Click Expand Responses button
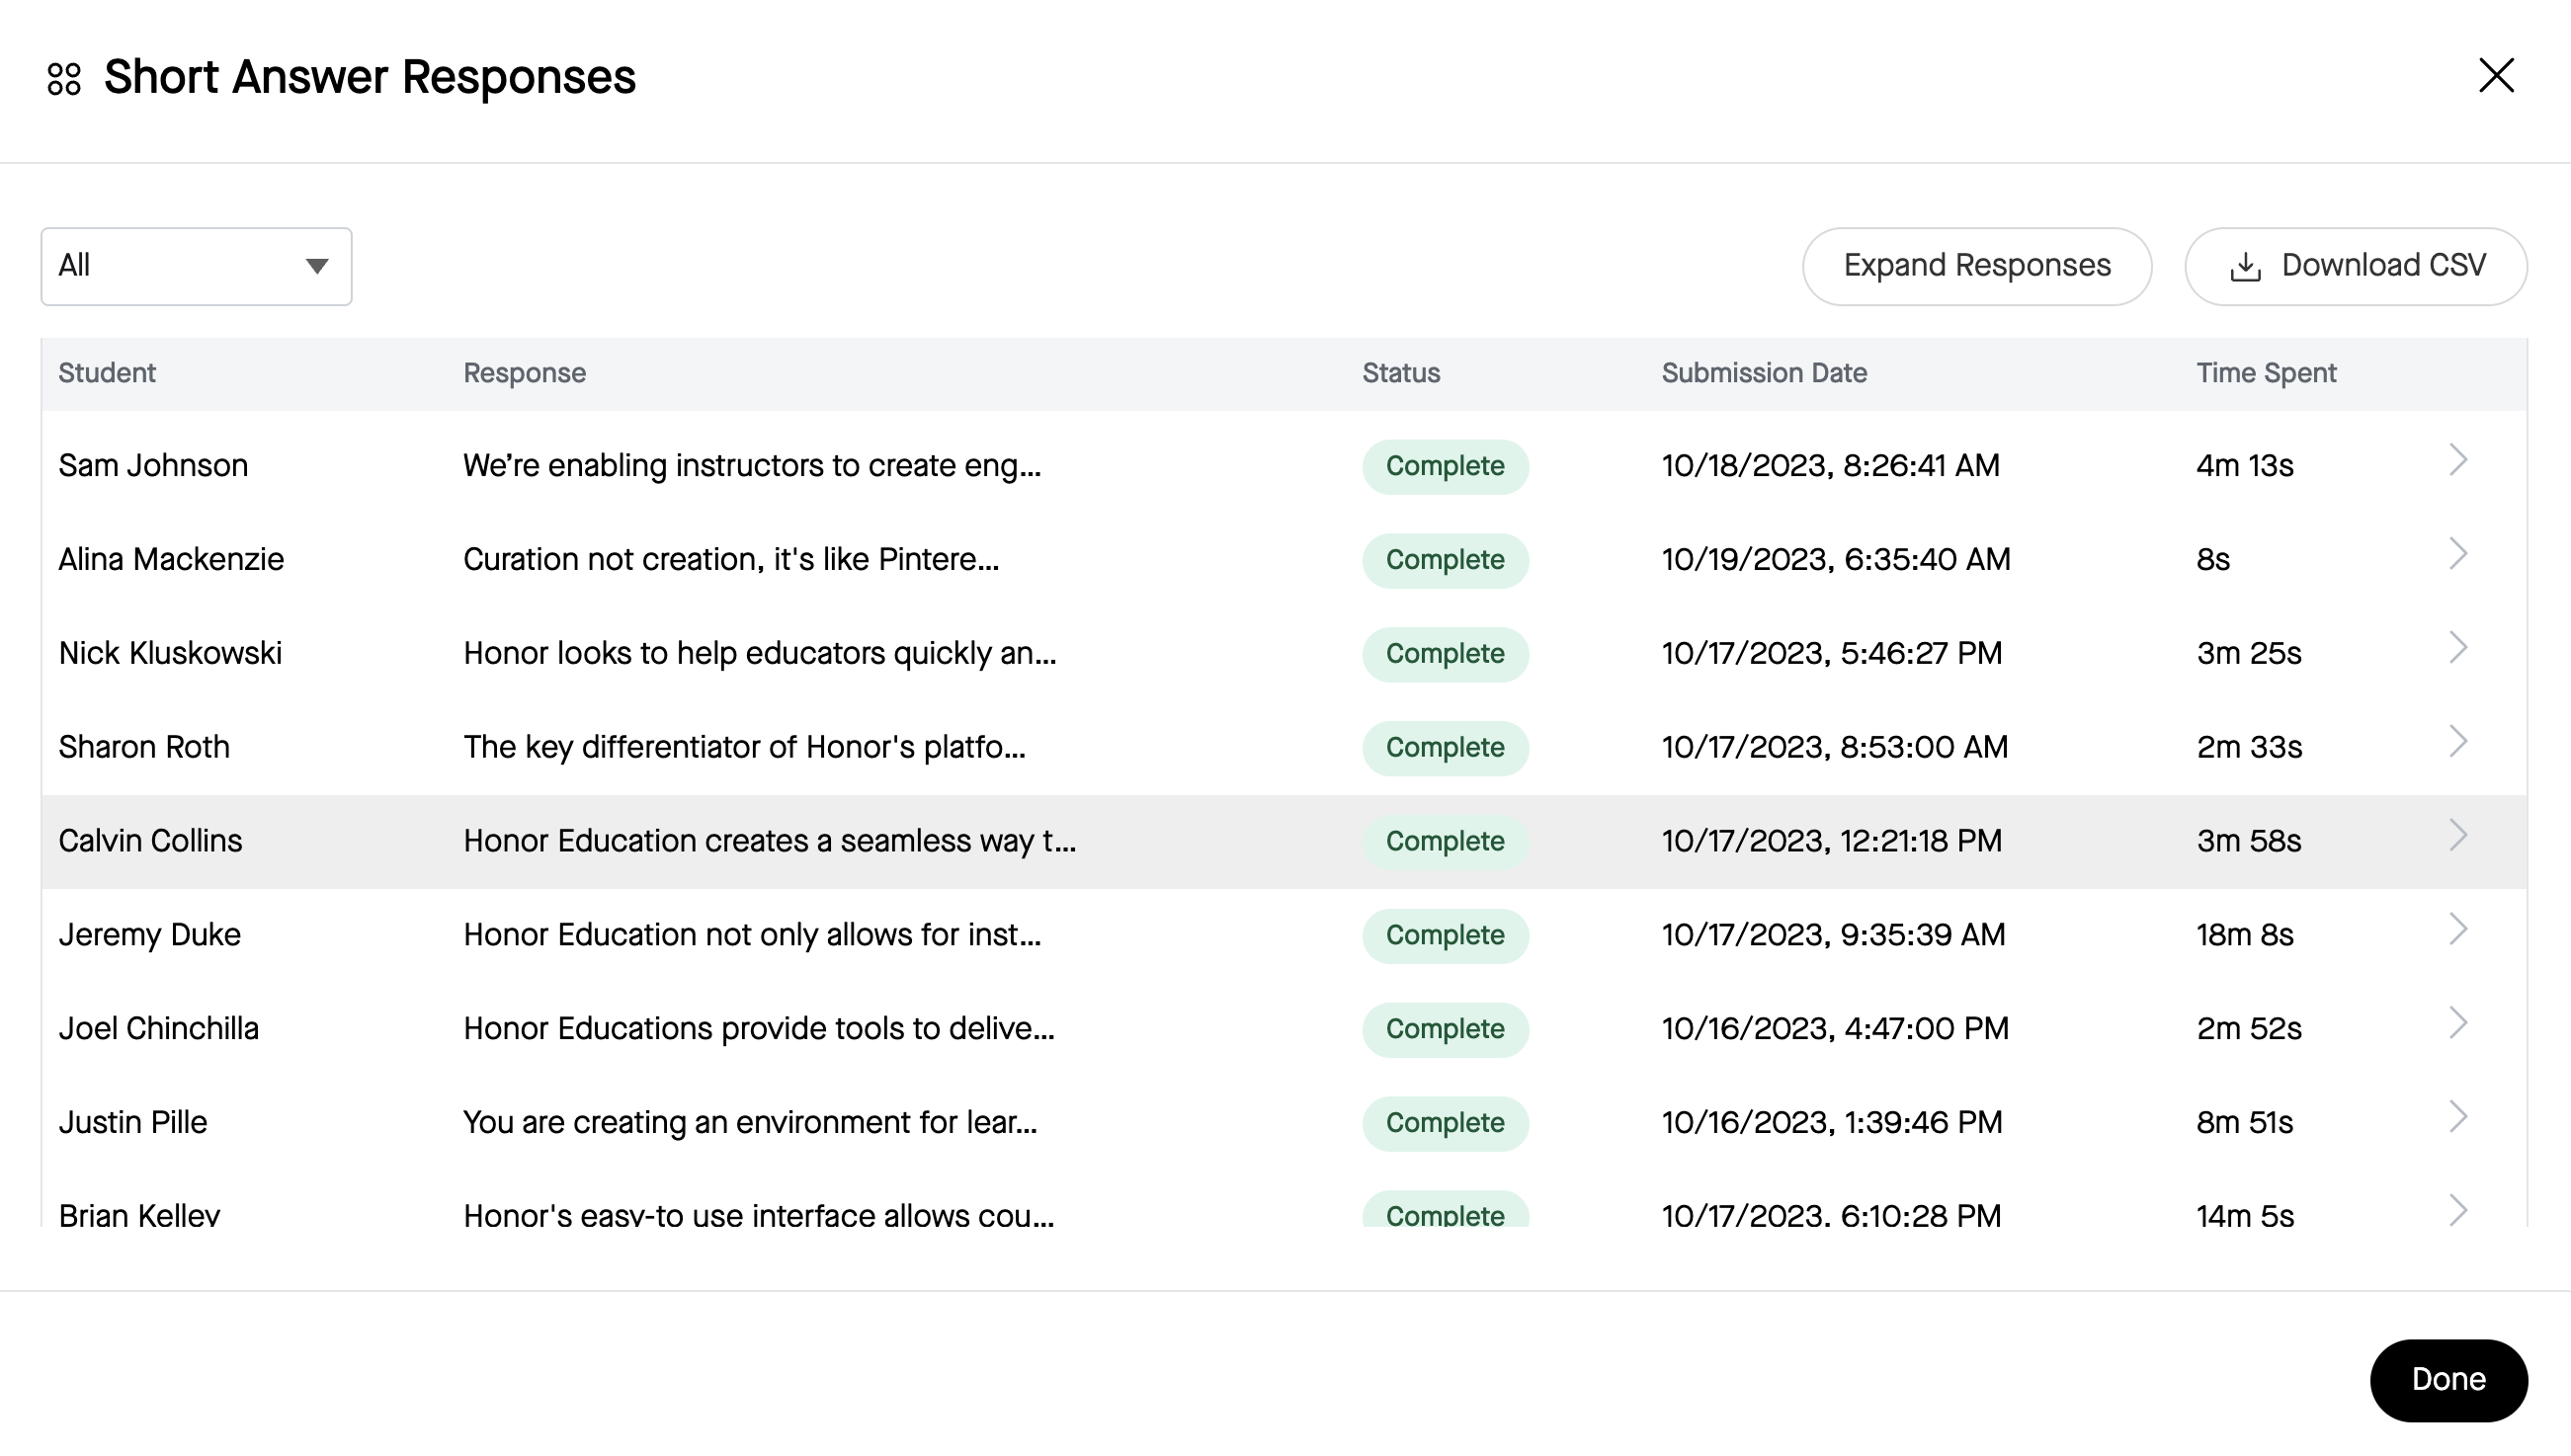 point(1976,266)
